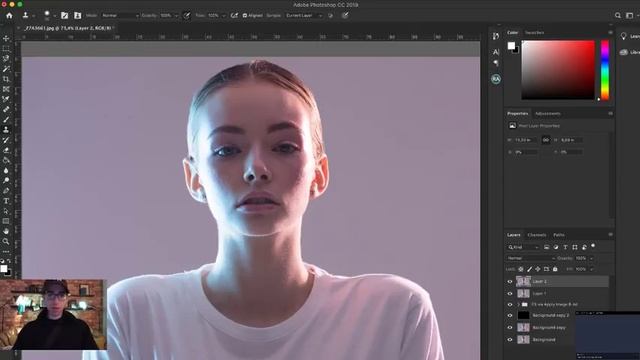640x360 pixels.
Task: Select the Type tool
Action: [x=6, y=201]
